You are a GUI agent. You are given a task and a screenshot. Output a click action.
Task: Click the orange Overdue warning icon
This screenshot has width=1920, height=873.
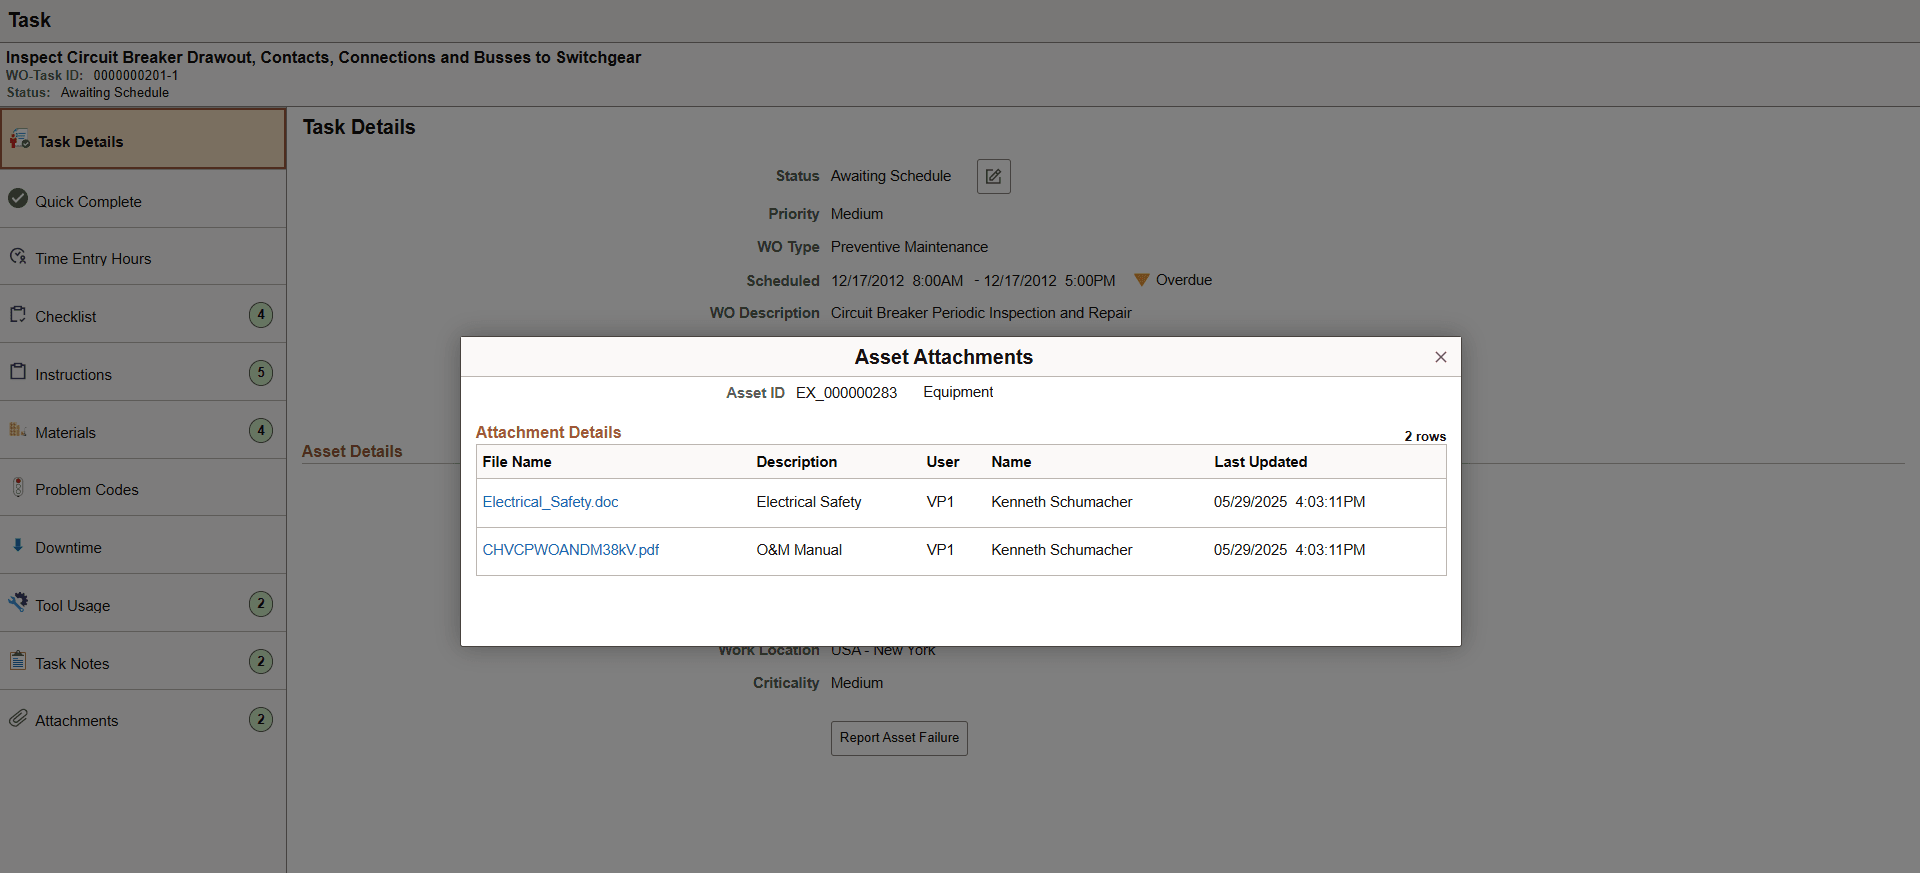coord(1141,280)
